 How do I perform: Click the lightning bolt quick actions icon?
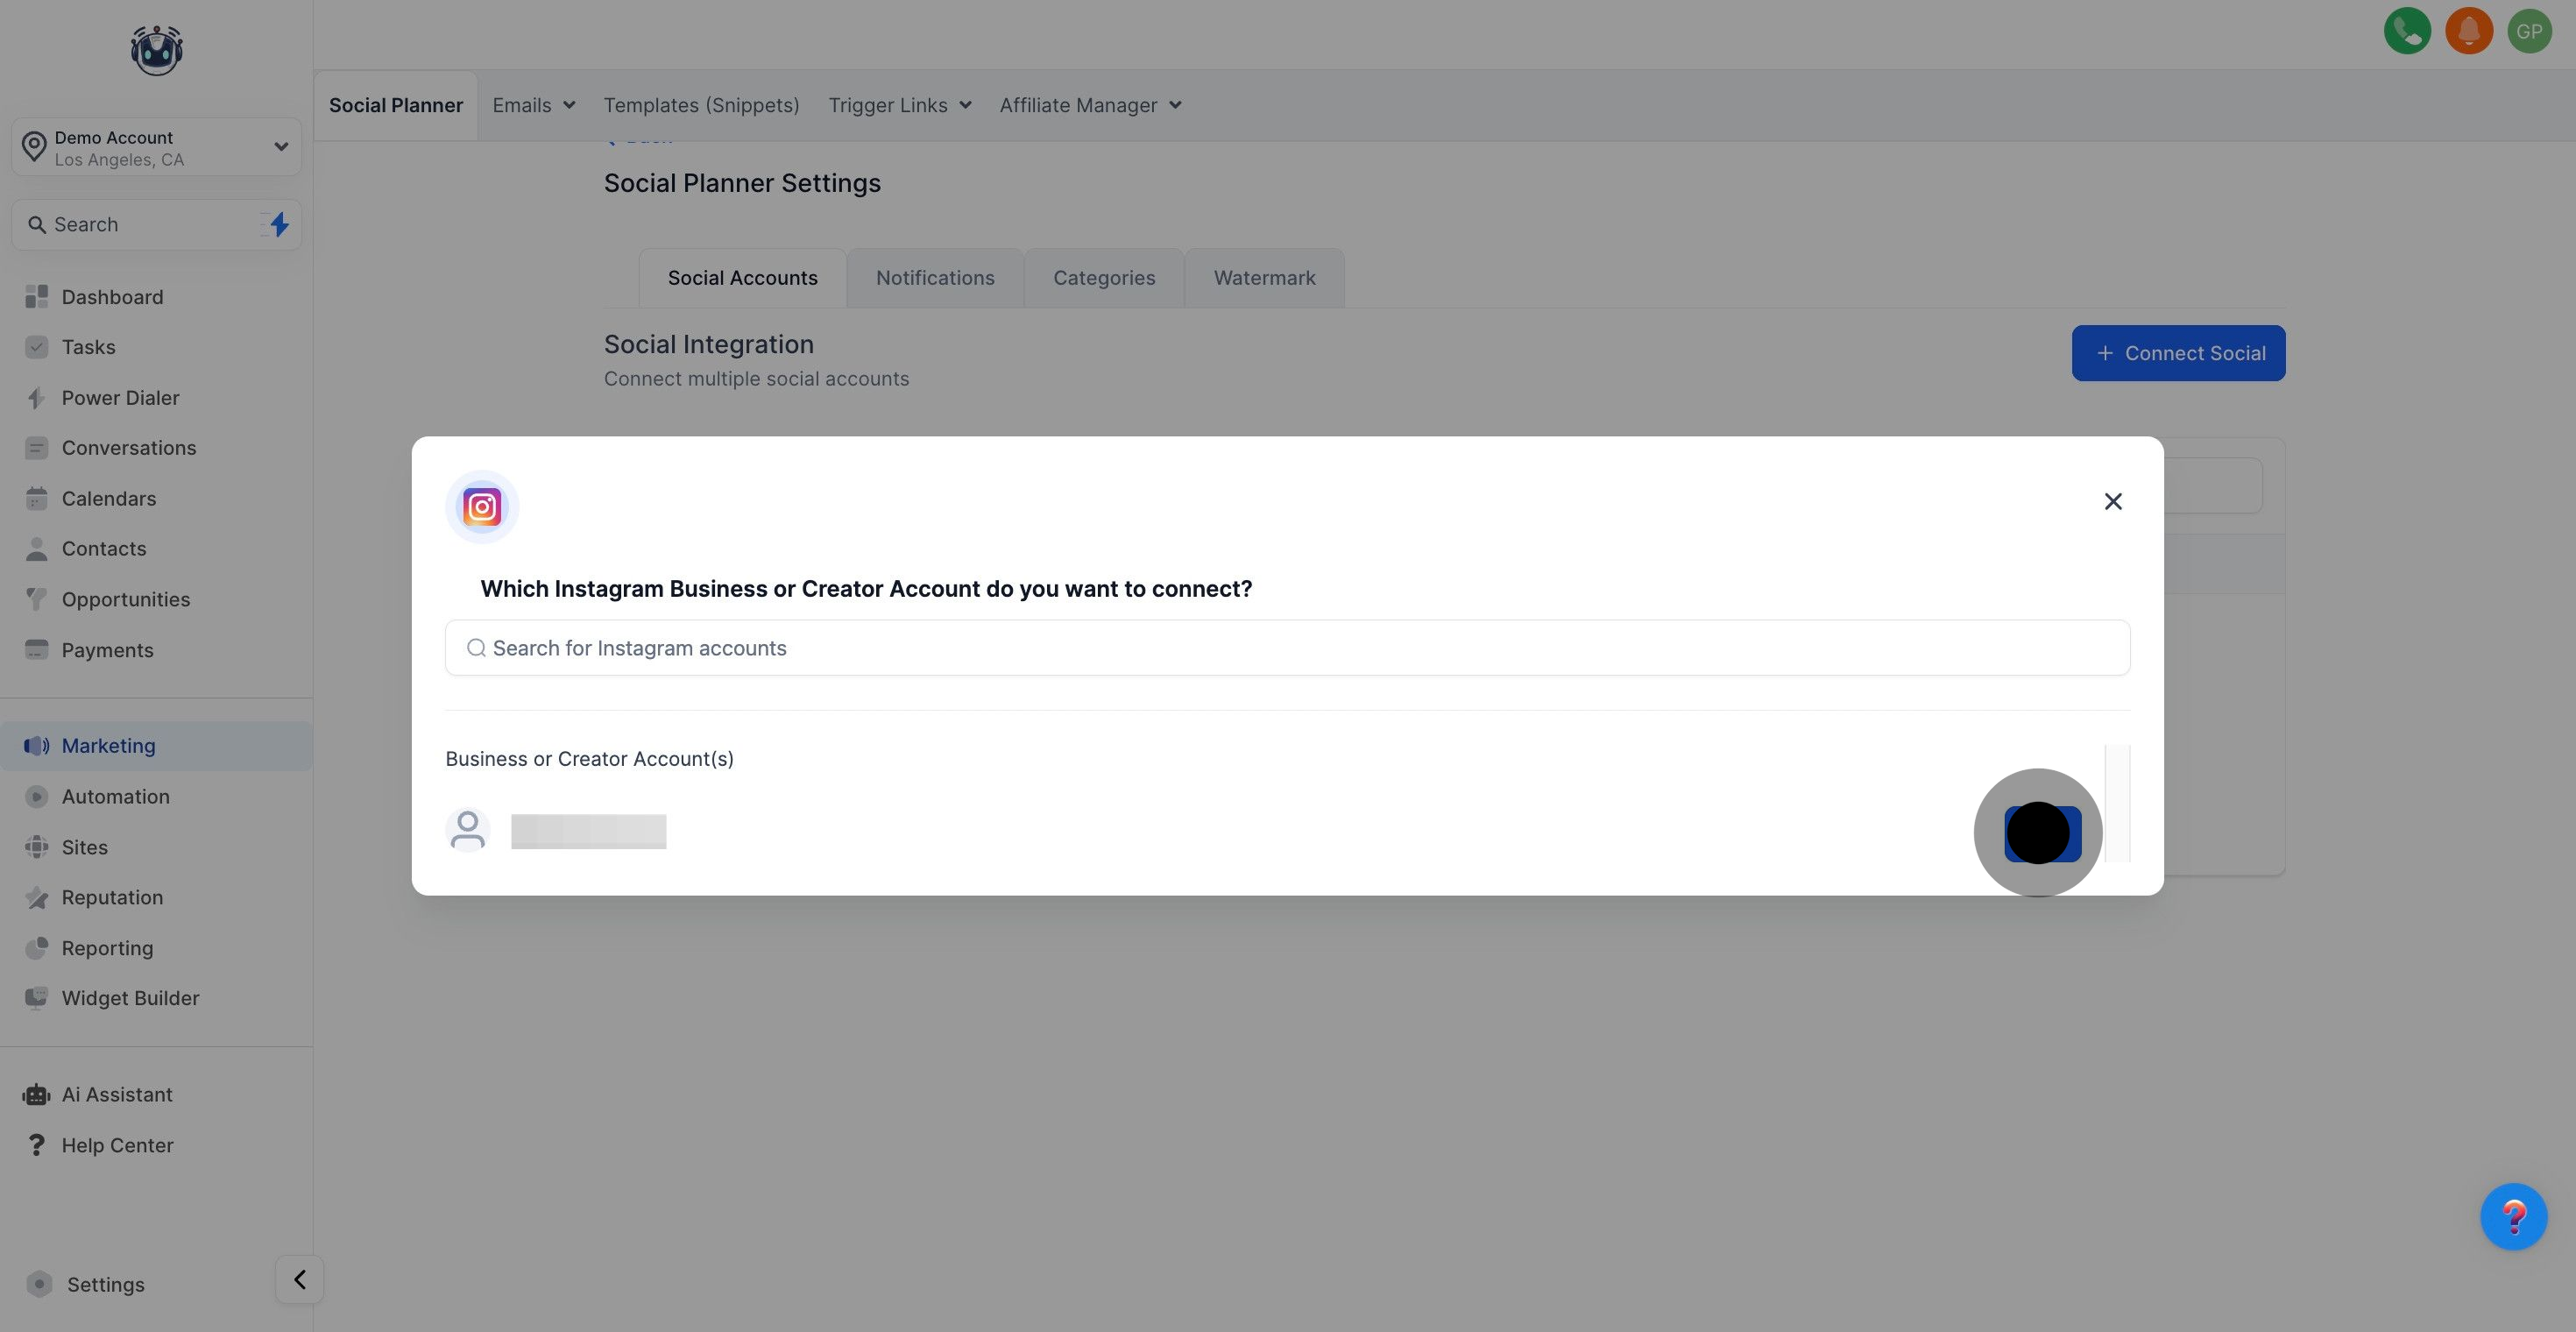(x=279, y=224)
